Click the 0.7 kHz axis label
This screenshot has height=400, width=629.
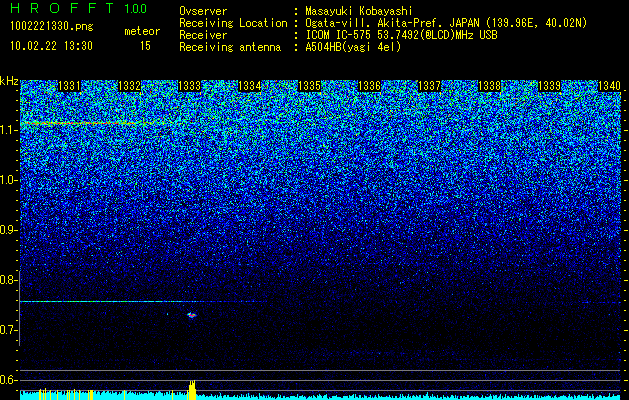click(9, 330)
